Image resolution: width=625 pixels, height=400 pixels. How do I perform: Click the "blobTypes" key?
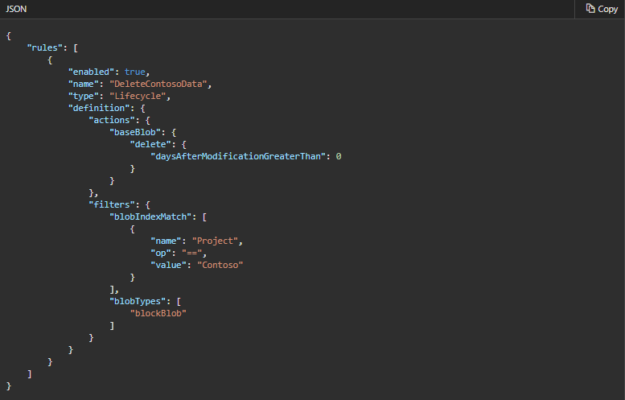[x=138, y=301]
